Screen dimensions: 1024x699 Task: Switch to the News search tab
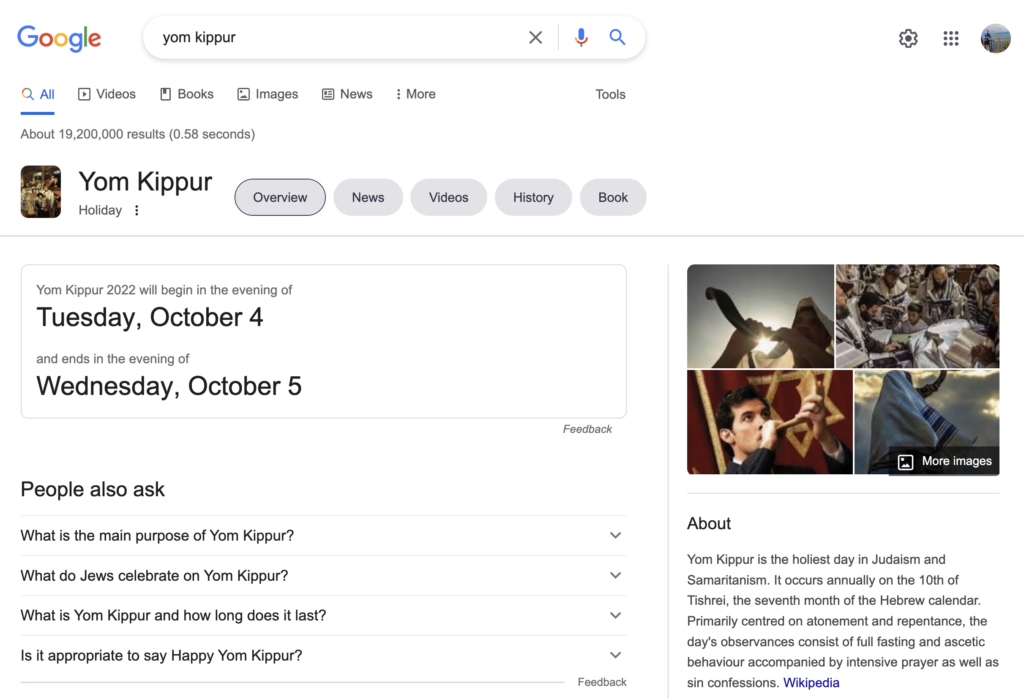[x=347, y=94]
